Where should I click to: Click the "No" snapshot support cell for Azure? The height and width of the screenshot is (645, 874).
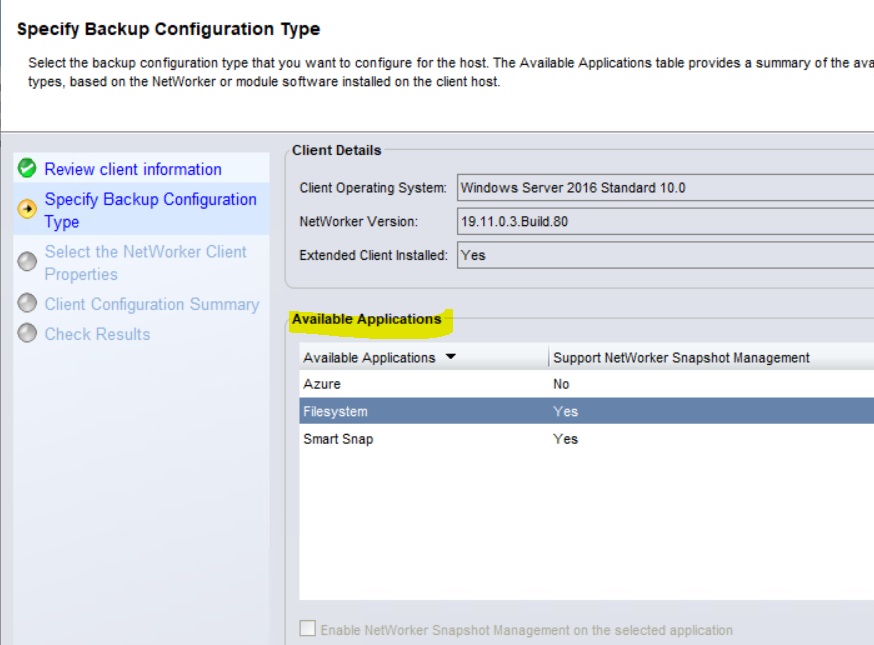[561, 384]
